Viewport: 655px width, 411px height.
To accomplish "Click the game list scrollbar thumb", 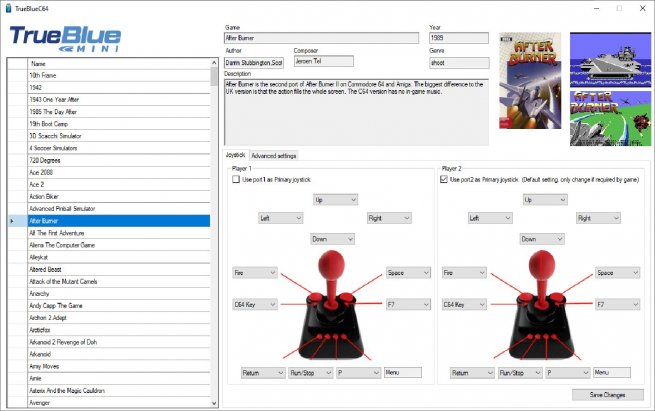I will (214, 76).
